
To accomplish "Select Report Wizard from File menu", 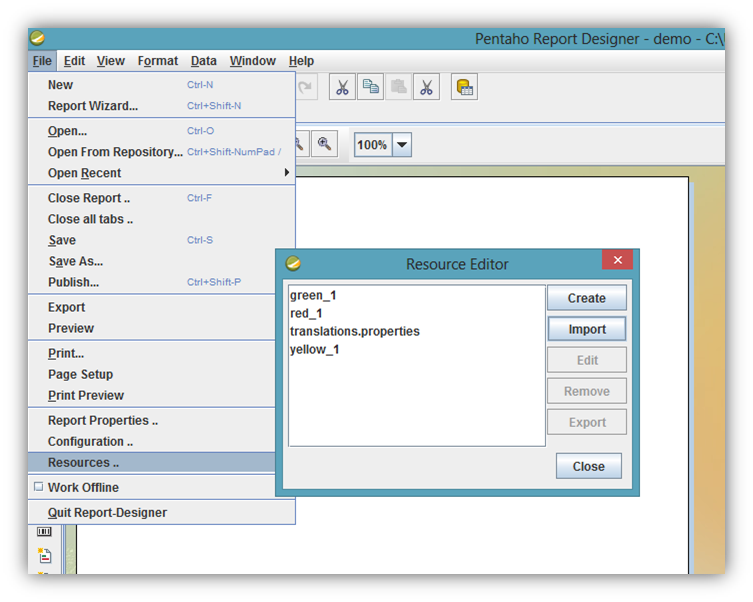I will (93, 106).
